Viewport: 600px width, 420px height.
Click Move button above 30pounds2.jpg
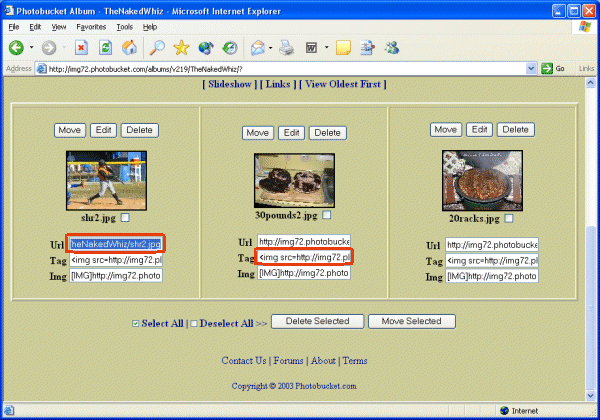click(258, 133)
